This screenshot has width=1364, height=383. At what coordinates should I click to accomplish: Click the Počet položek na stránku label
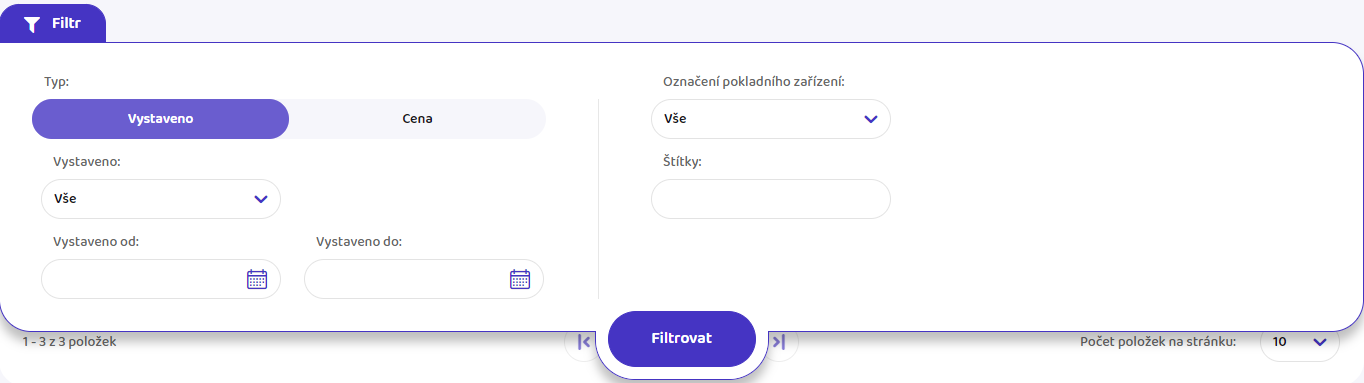[x=1158, y=342]
